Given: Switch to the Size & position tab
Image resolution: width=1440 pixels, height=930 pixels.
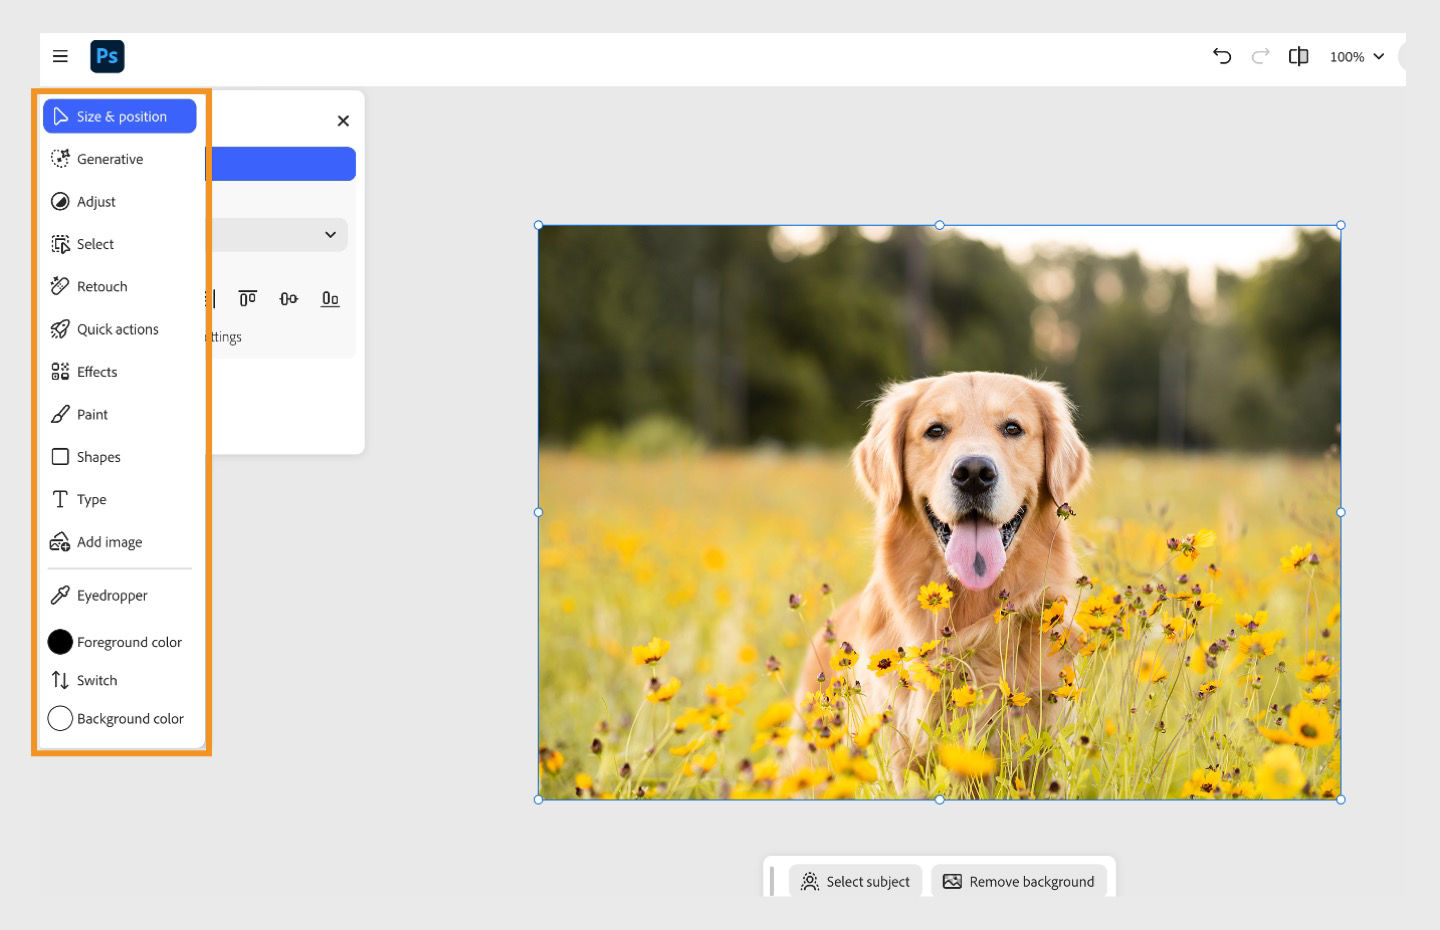Looking at the screenshot, I should pos(120,116).
